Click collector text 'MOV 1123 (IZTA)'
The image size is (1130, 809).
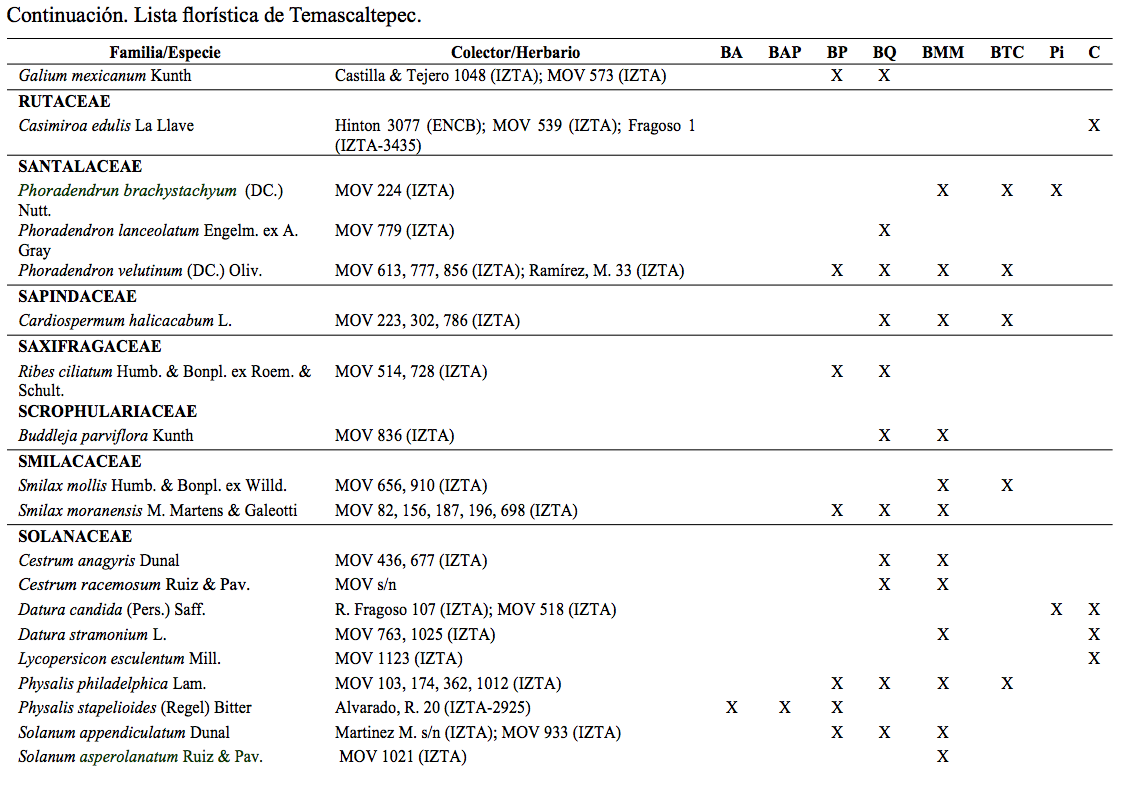point(399,659)
